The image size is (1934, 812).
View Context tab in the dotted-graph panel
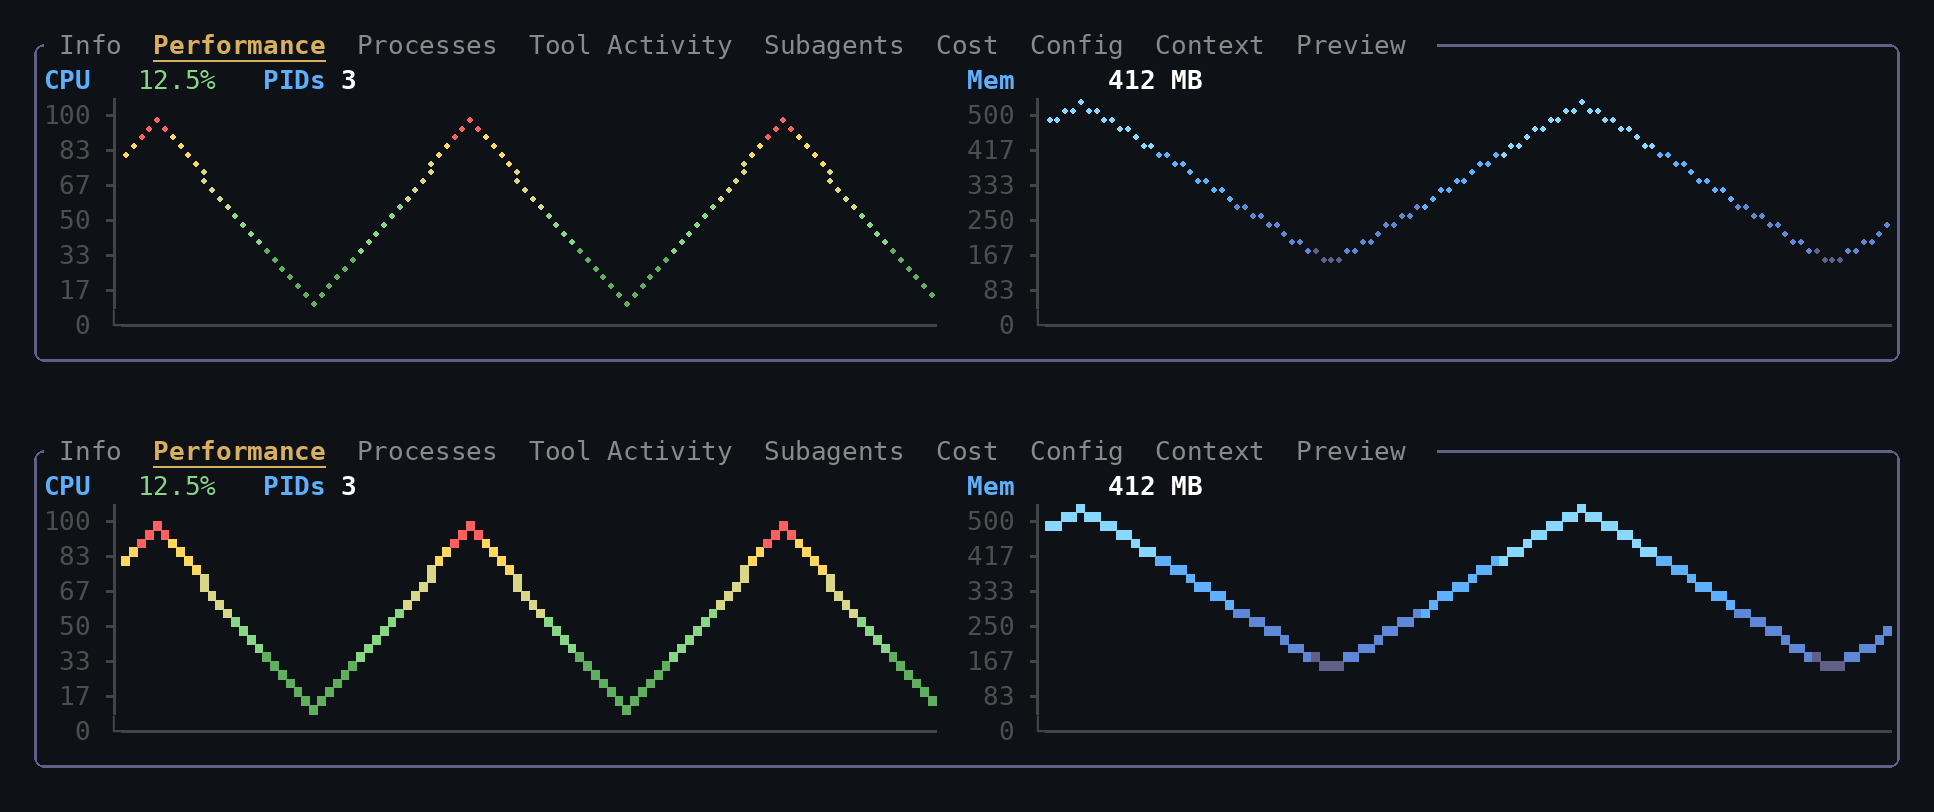[1210, 45]
